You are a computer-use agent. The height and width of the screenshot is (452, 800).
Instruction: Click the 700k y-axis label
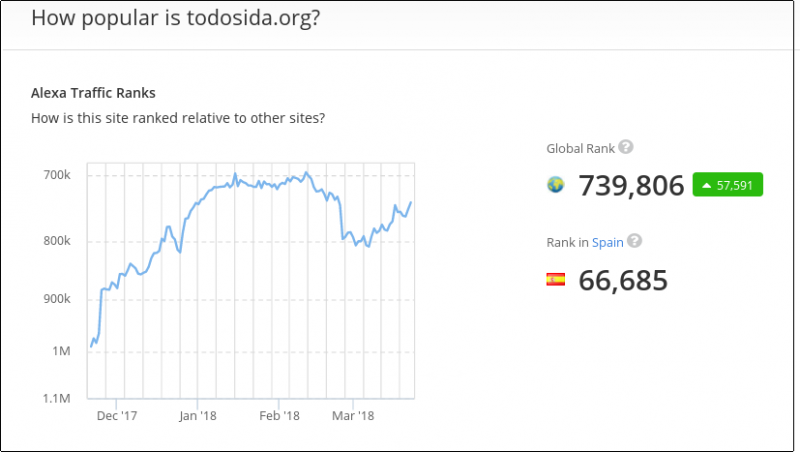pyautogui.click(x=56, y=176)
